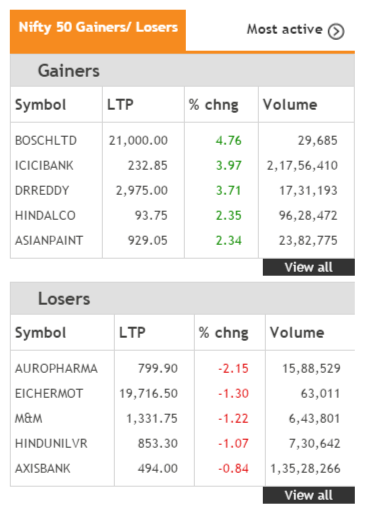Open the M&M stock symbol
365x522 pixels.
tap(29, 419)
